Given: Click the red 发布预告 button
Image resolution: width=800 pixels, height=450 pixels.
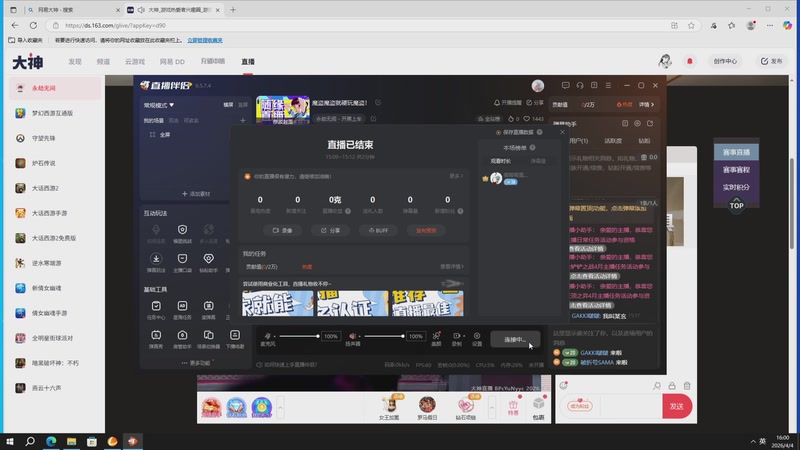Looking at the screenshot, I should tap(426, 231).
